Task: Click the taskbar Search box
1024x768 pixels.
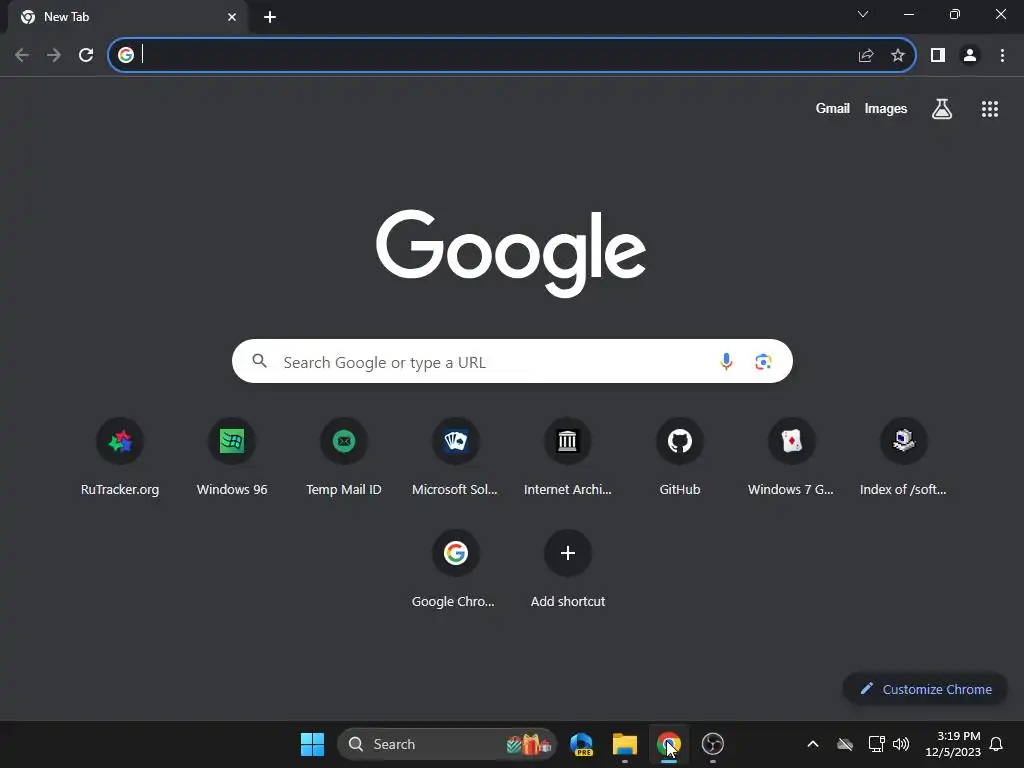Action: 447,744
